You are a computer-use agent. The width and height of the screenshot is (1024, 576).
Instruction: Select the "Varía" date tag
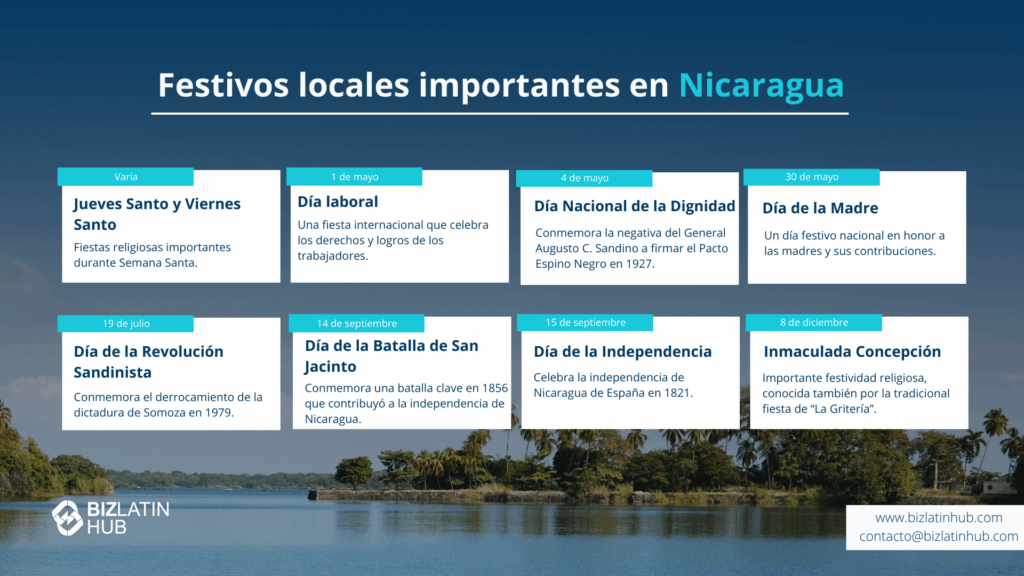(x=126, y=176)
